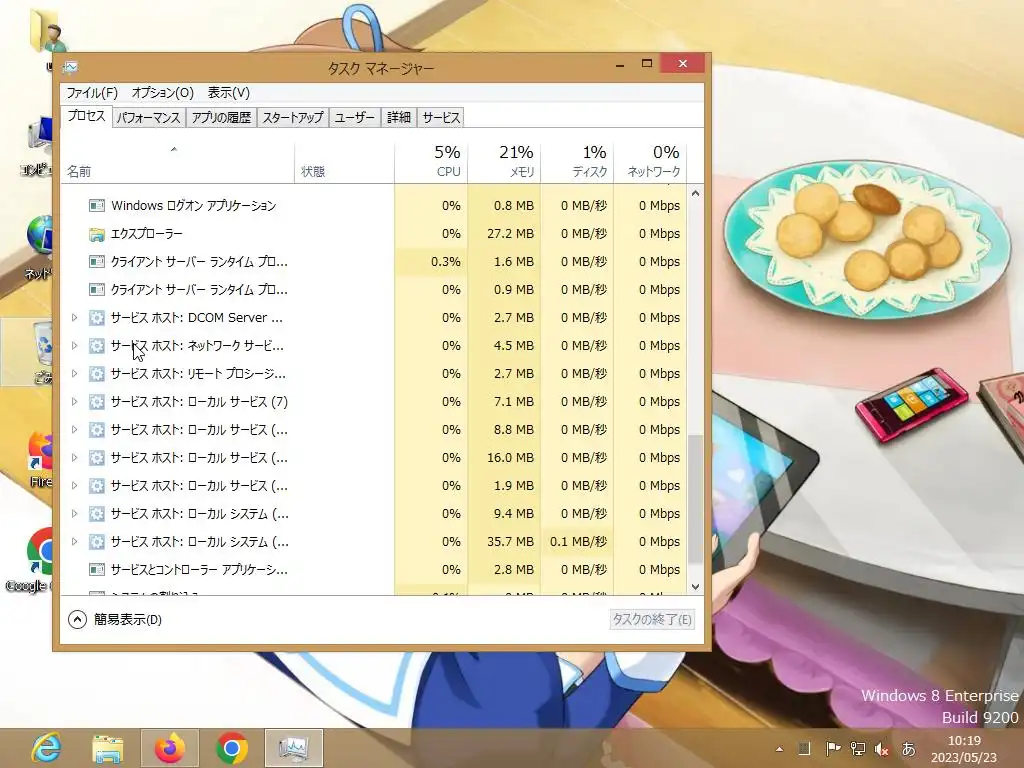1024x768 pixels.
Task: Expand サービス ホスト: リモート プロシージャ row
Action: pyautogui.click(x=74, y=374)
